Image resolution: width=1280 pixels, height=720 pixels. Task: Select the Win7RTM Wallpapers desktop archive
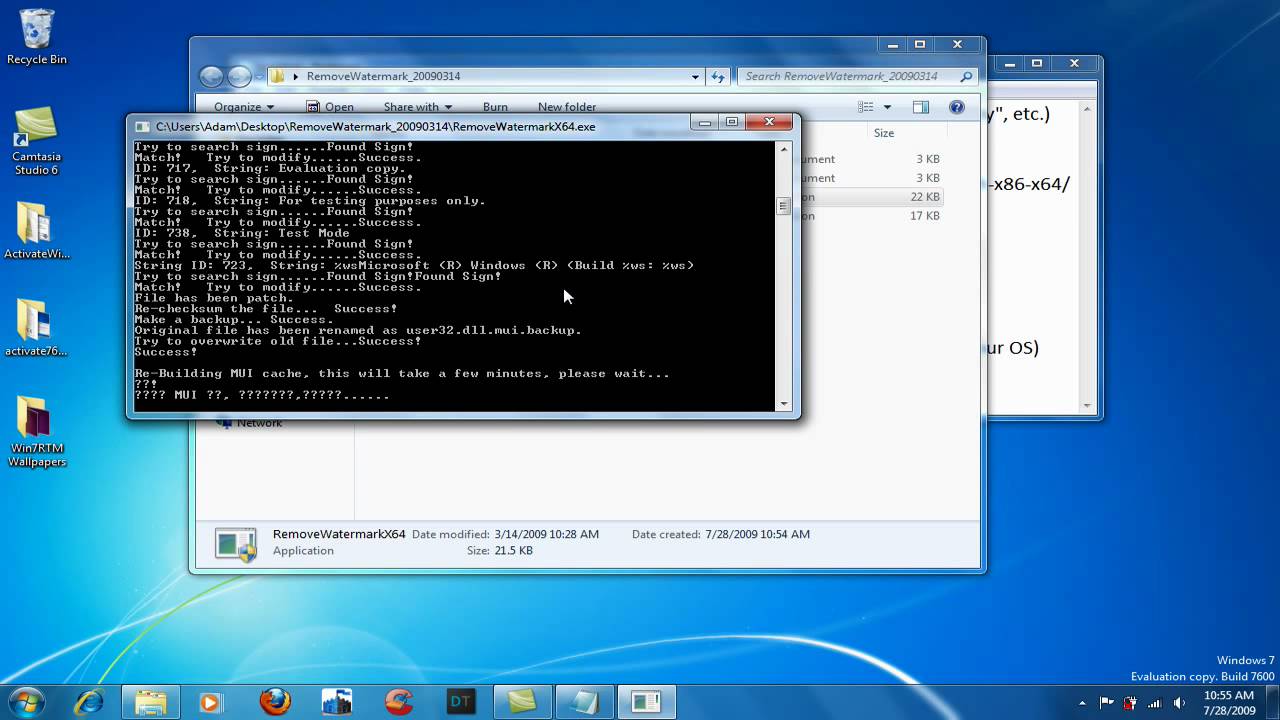[x=37, y=432]
